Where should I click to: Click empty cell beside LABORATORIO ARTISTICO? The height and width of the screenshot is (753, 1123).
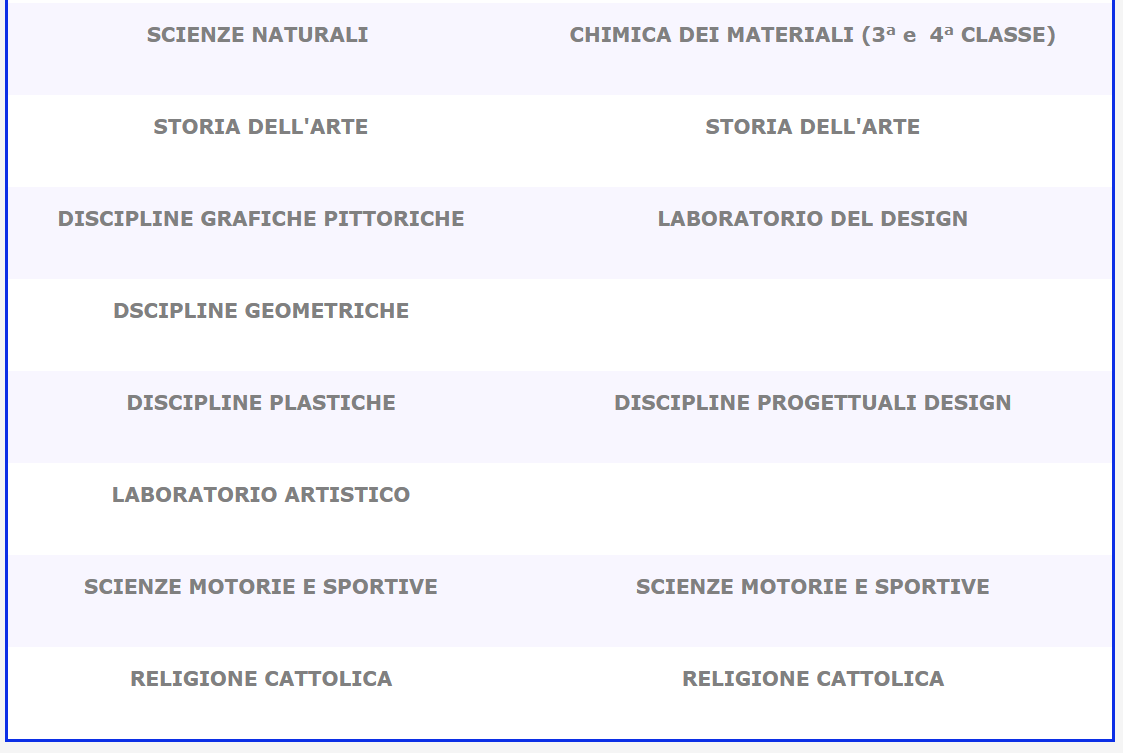[812, 509]
